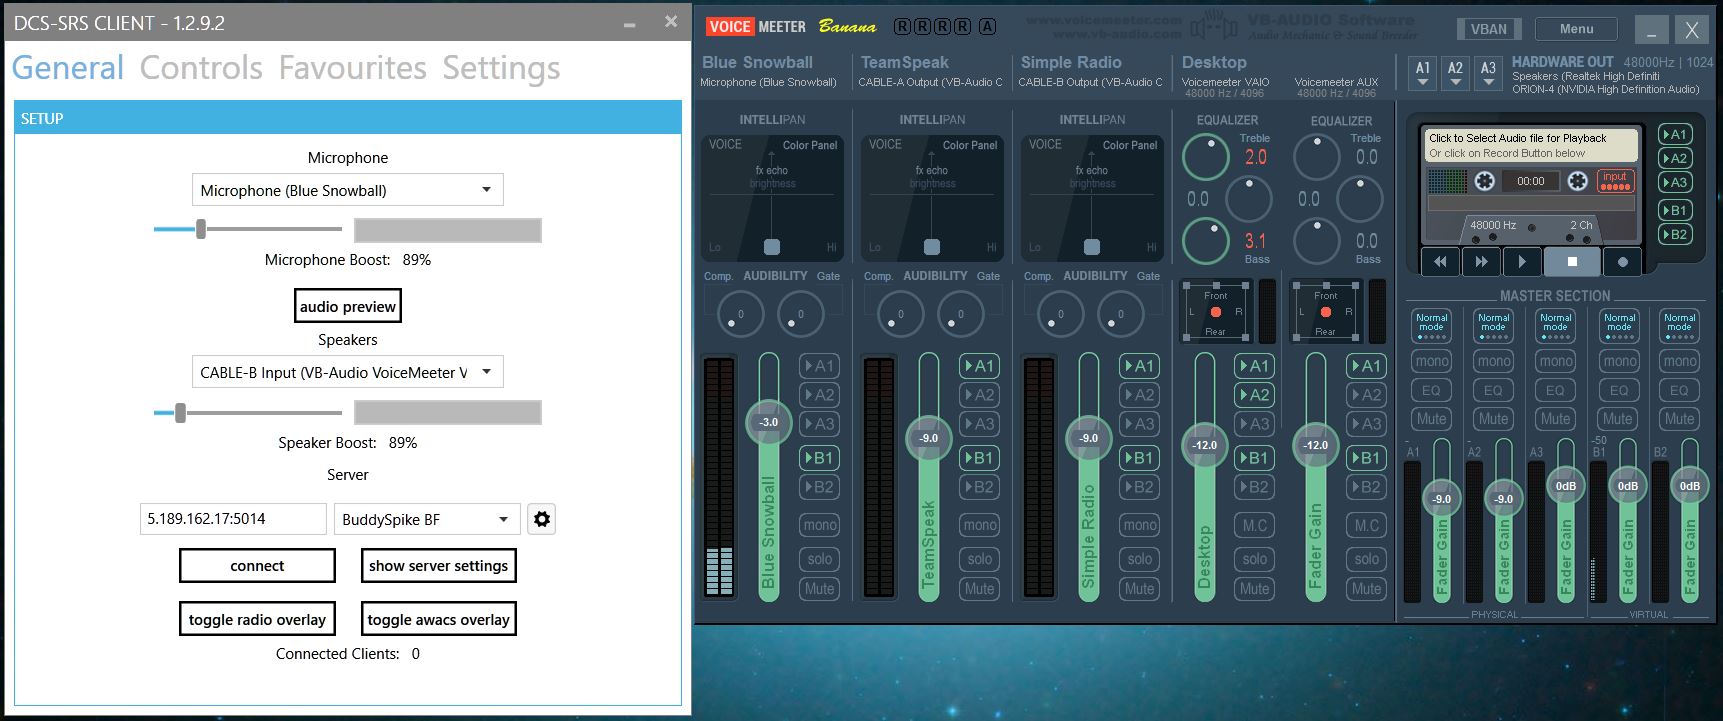The height and width of the screenshot is (721, 1723).
Task: Click the Simple Radio Gate knob
Action: 1120,315
